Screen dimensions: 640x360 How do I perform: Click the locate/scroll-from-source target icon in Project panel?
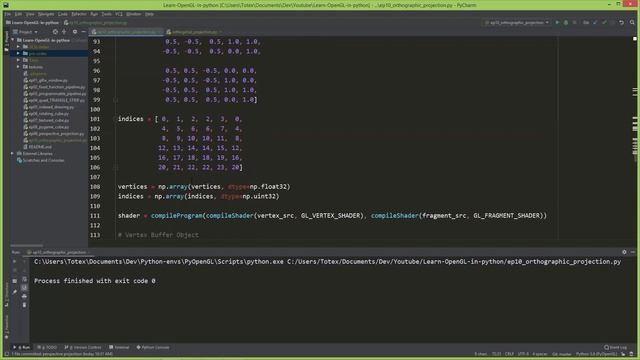[x=55, y=31]
